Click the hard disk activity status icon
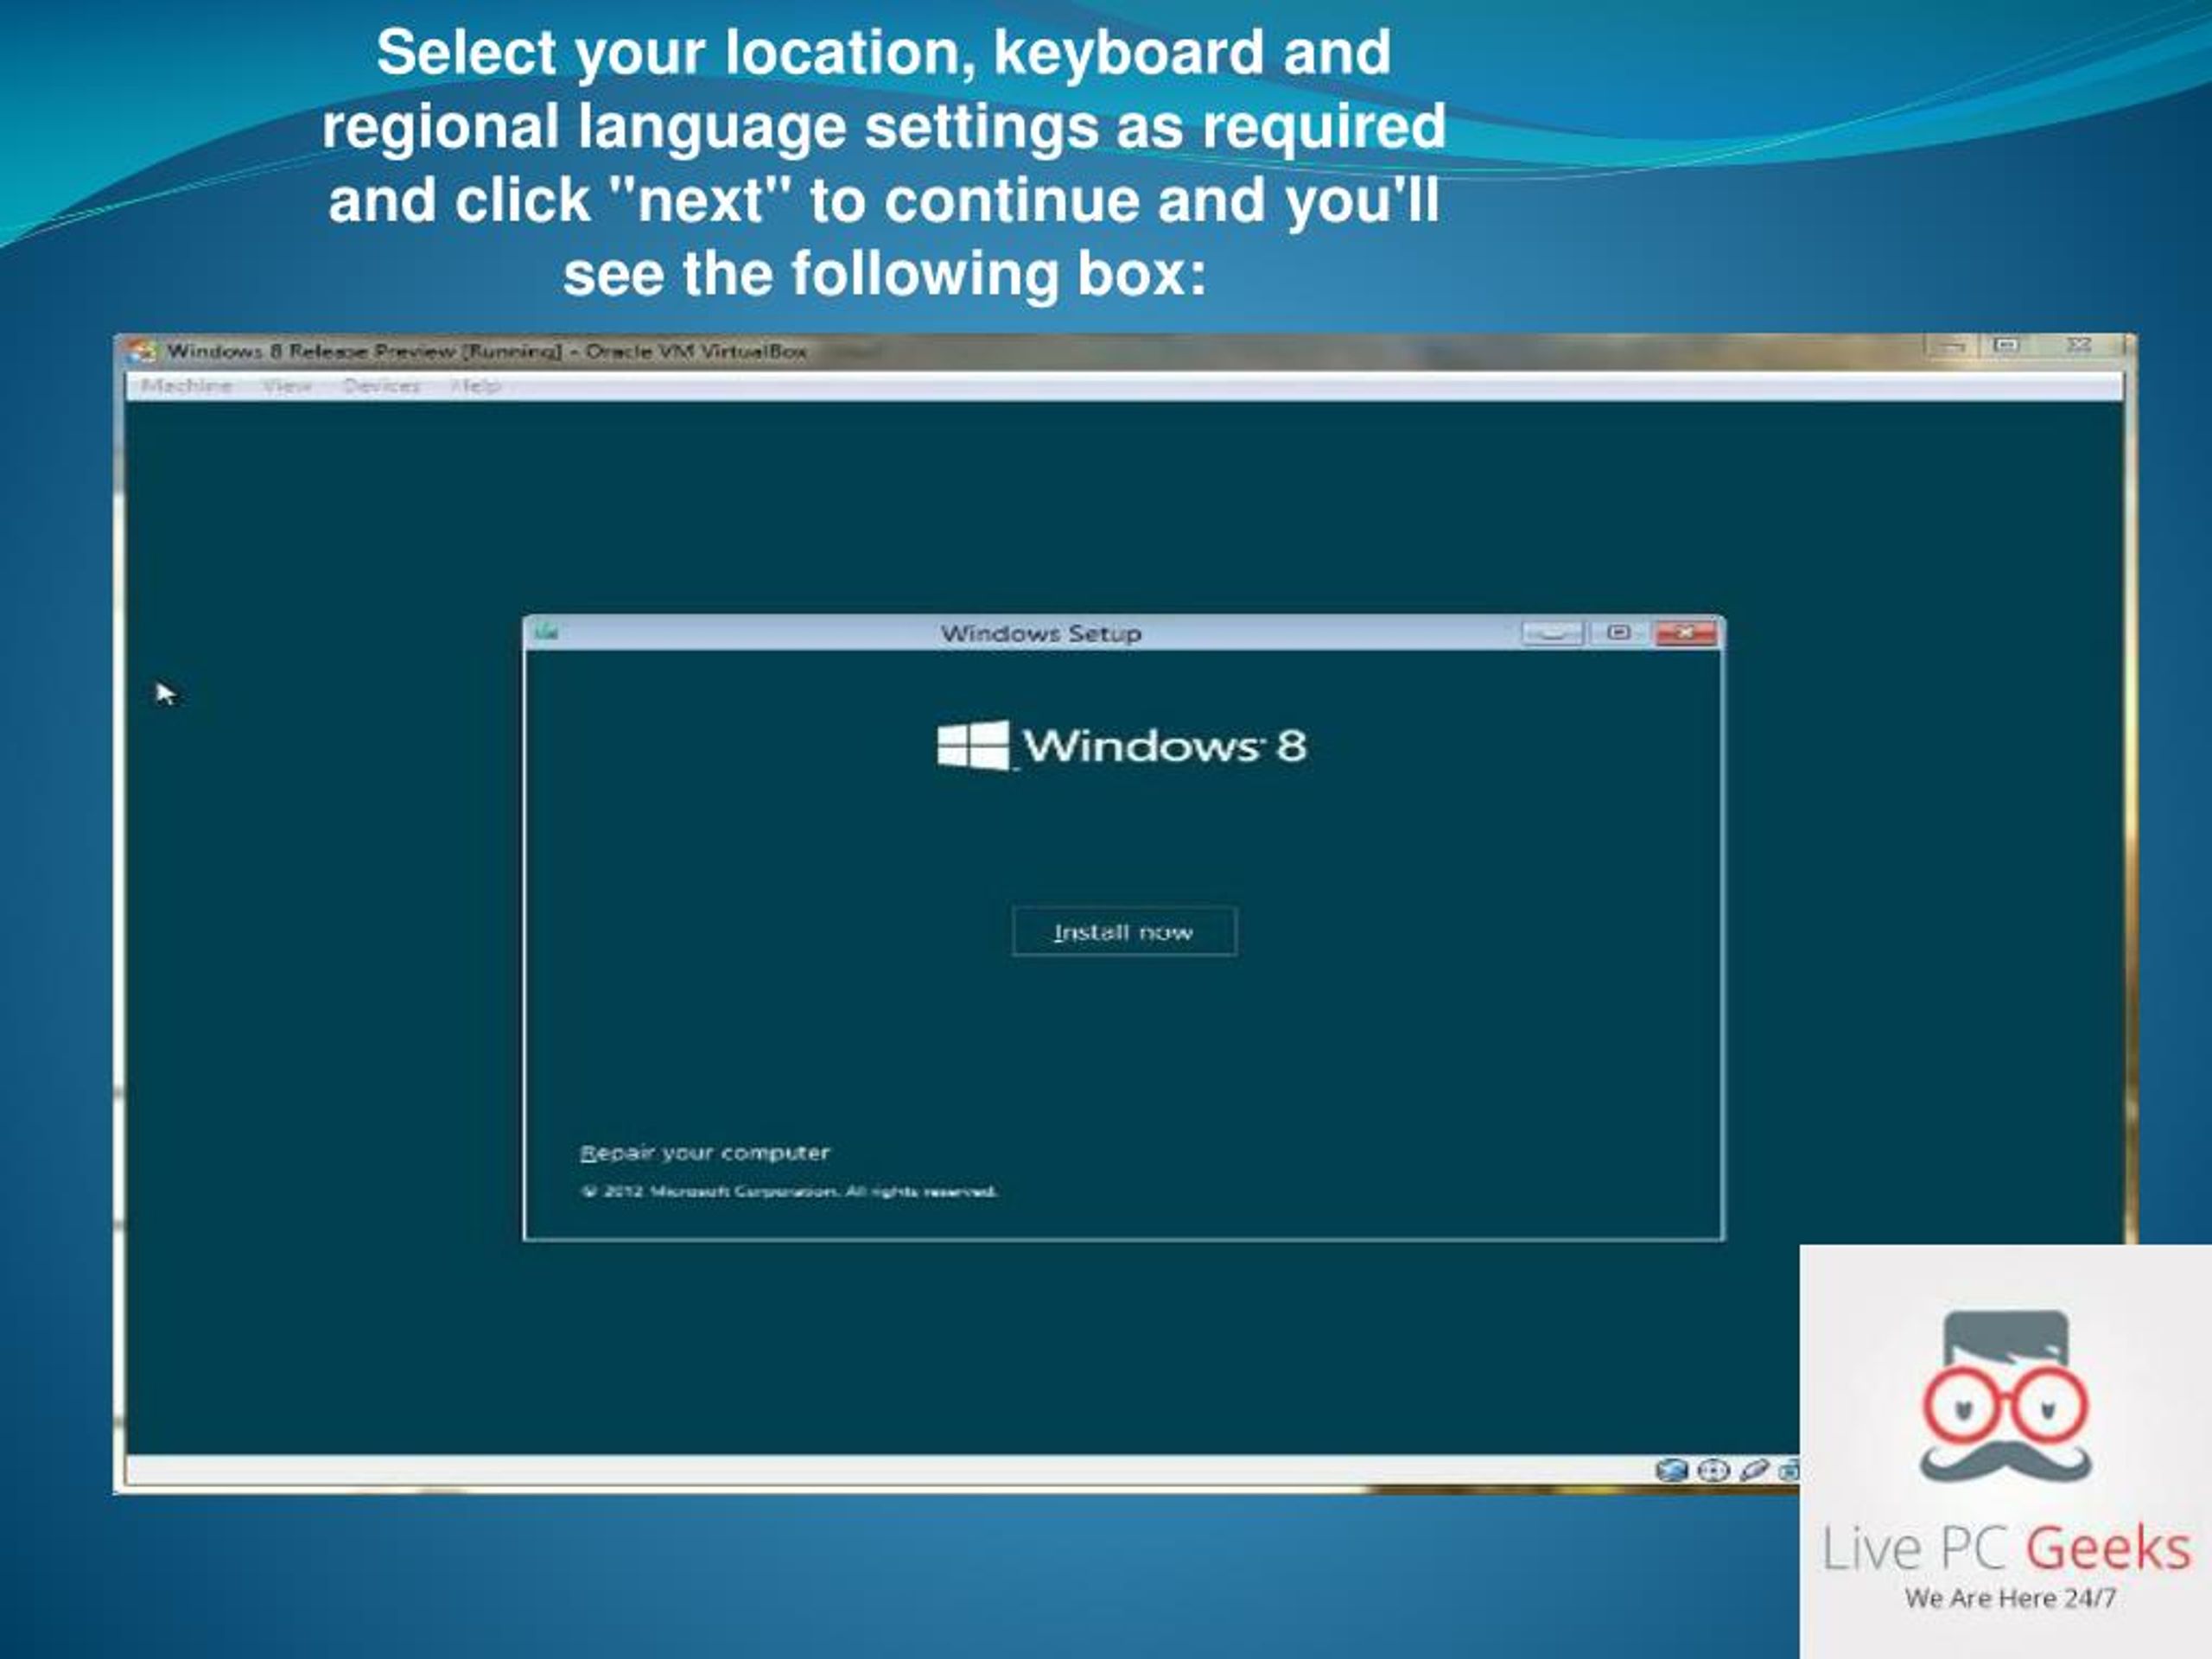The image size is (2212, 1659). pos(1671,1470)
